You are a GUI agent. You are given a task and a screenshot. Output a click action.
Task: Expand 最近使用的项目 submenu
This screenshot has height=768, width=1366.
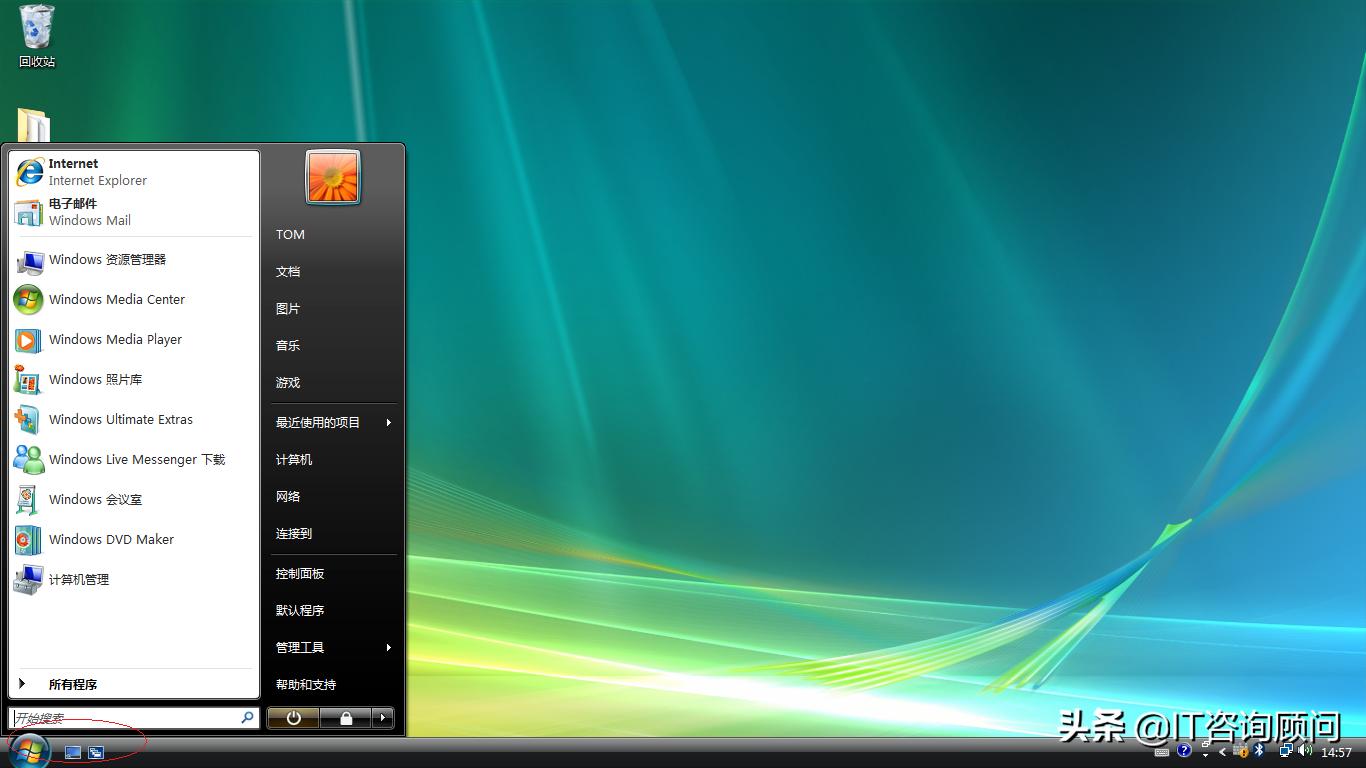point(318,422)
